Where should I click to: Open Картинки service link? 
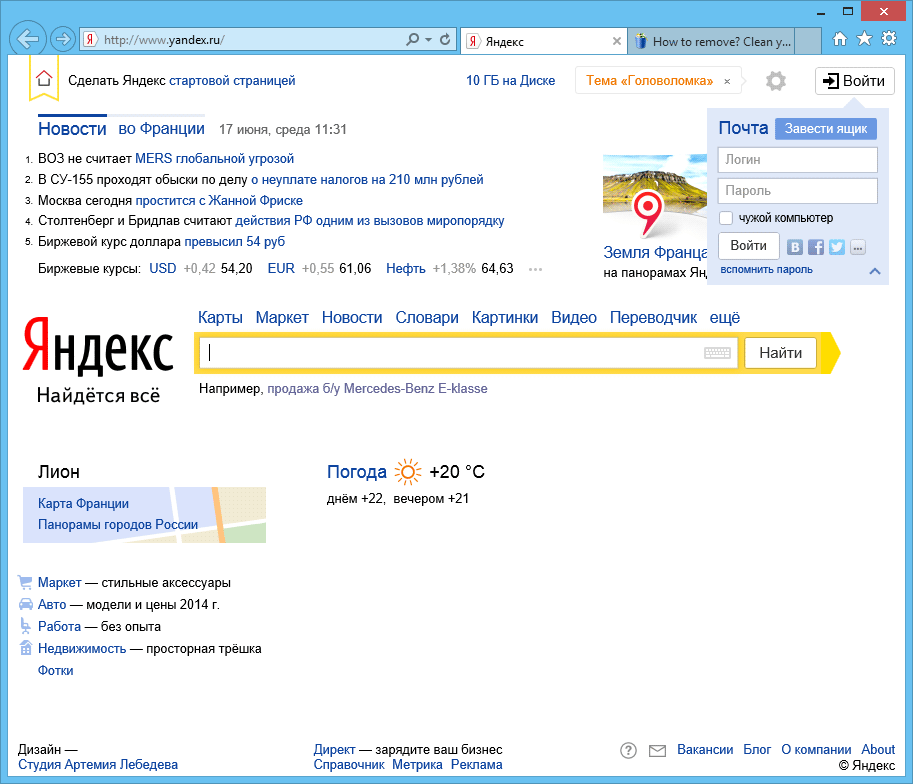coord(505,317)
